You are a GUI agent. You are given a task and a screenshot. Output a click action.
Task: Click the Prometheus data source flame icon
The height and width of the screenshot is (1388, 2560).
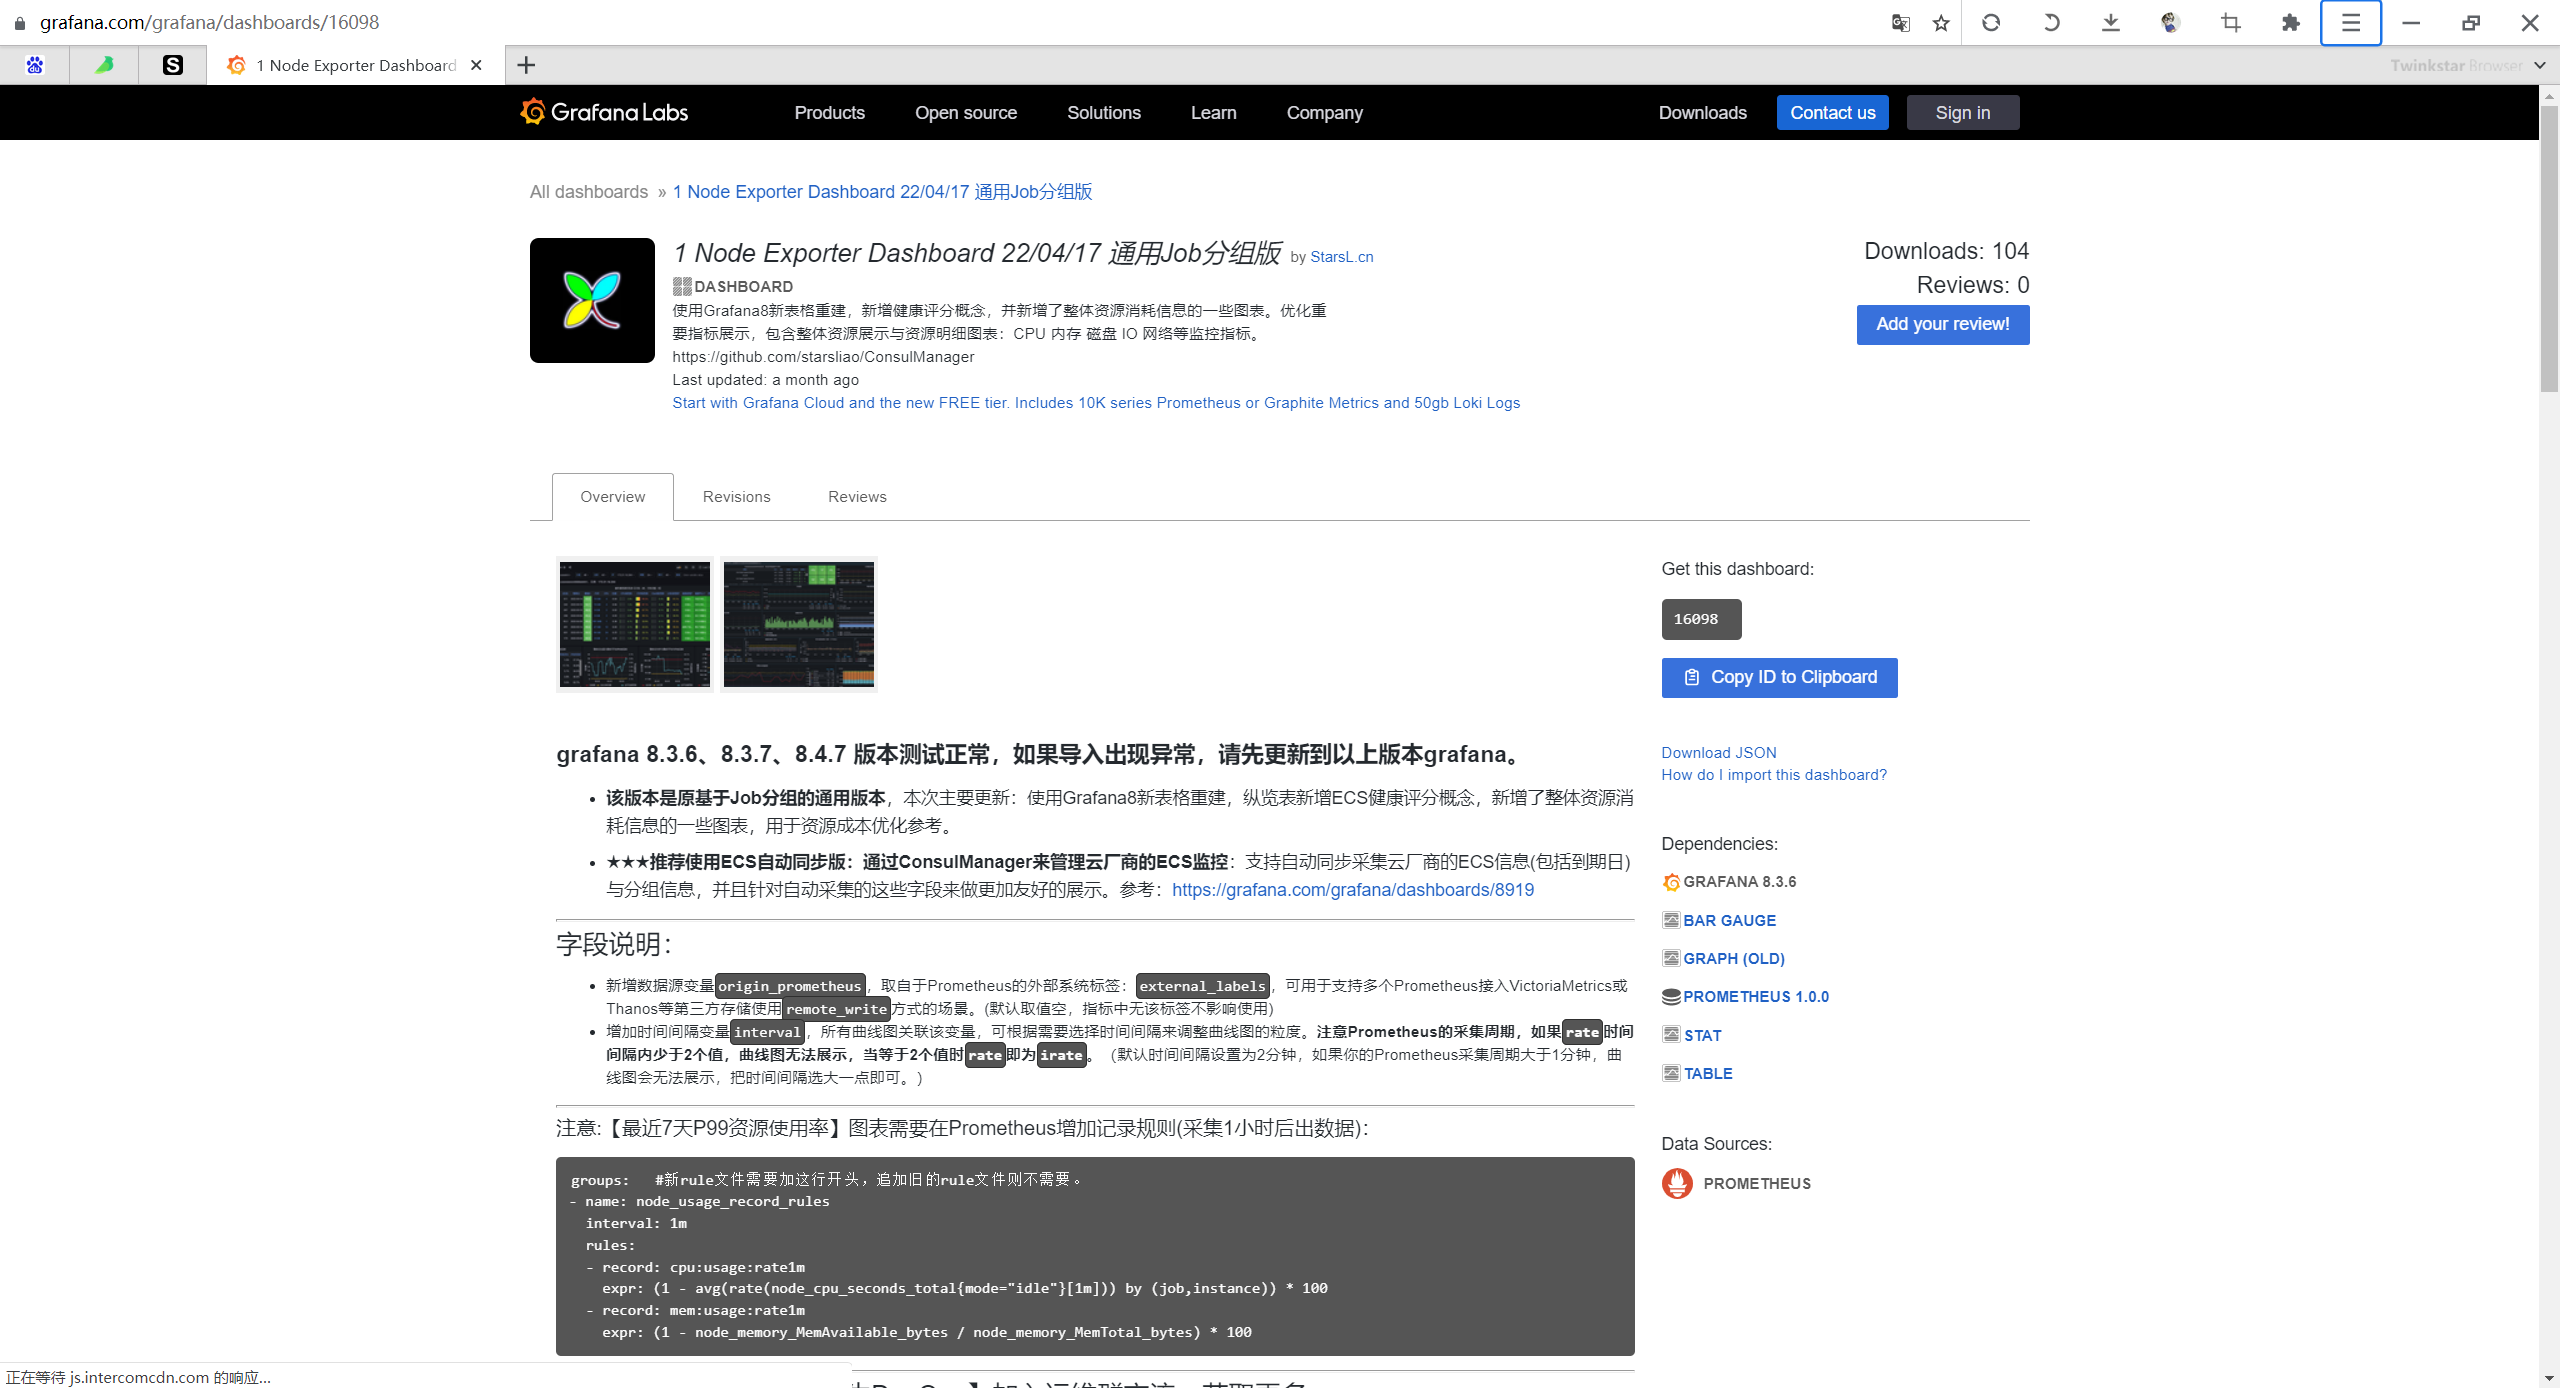click(x=1677, y=1183)
